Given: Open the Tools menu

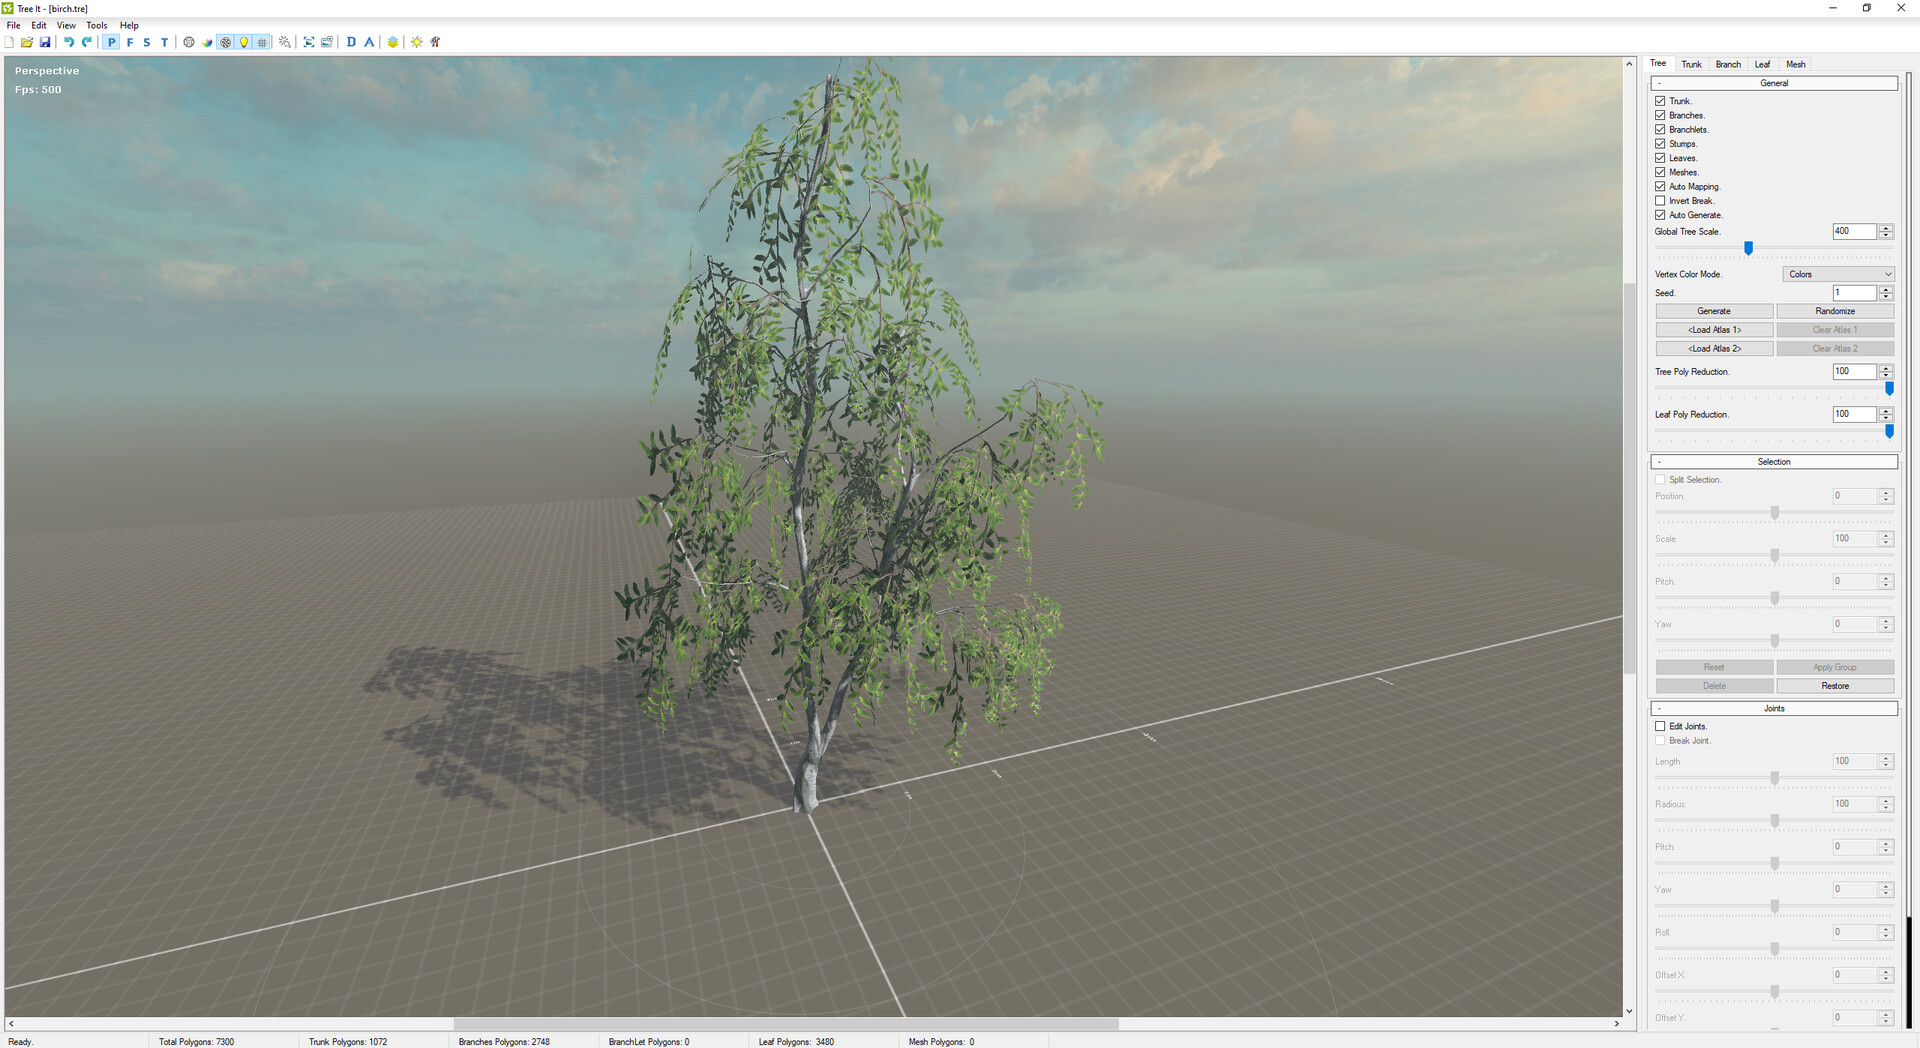Looking at the screenshot, I should [x=96, y=25].
